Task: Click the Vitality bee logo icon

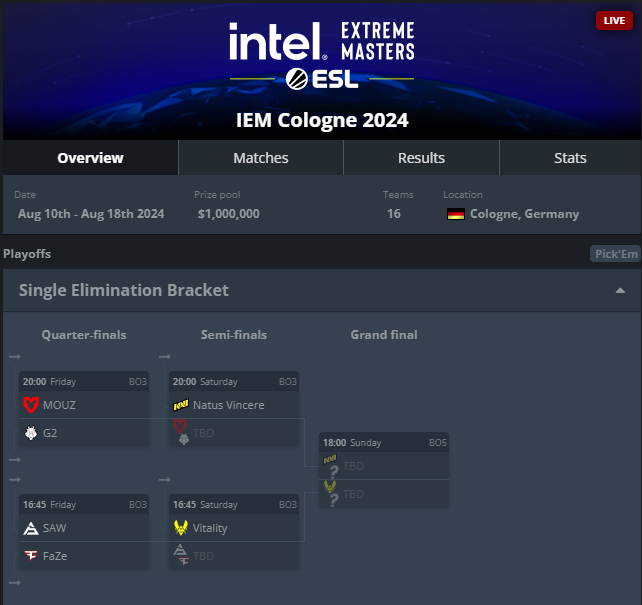Action: (x=181, y=528)
